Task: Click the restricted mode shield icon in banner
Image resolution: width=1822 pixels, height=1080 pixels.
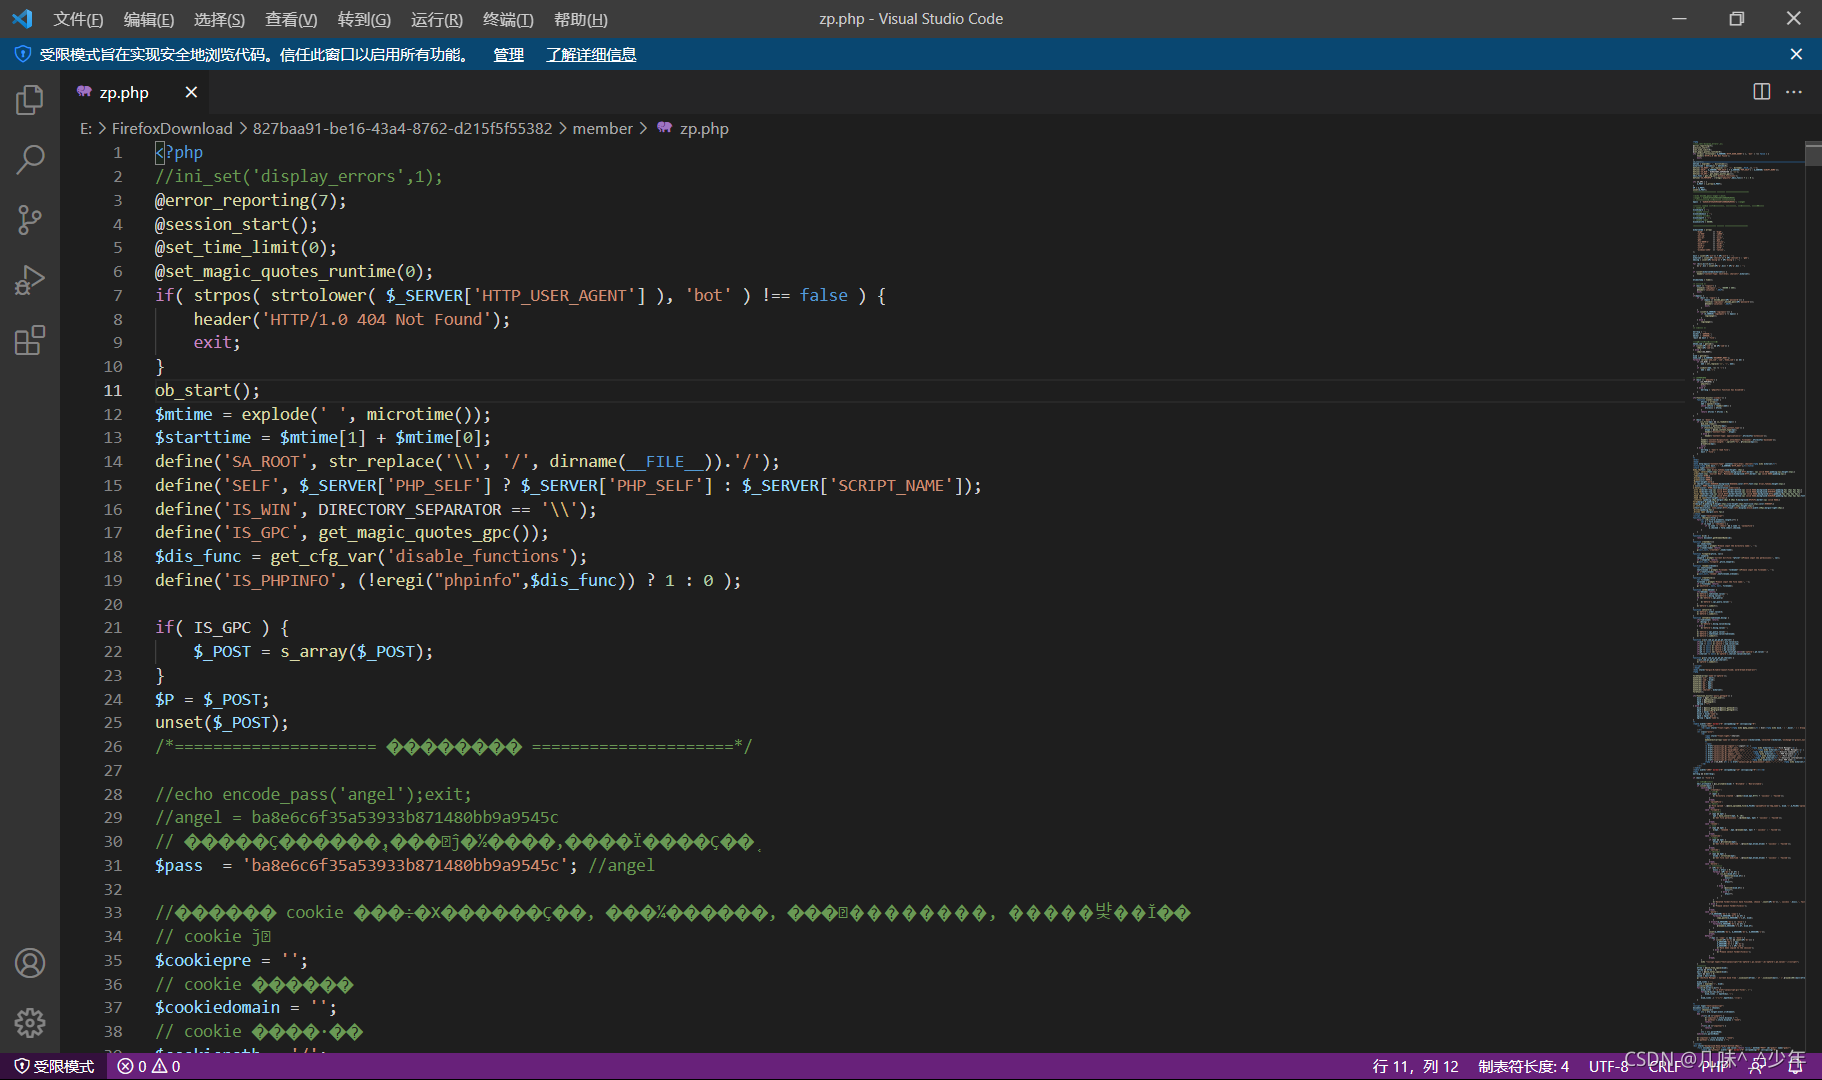Action: [x=23, y=54]
